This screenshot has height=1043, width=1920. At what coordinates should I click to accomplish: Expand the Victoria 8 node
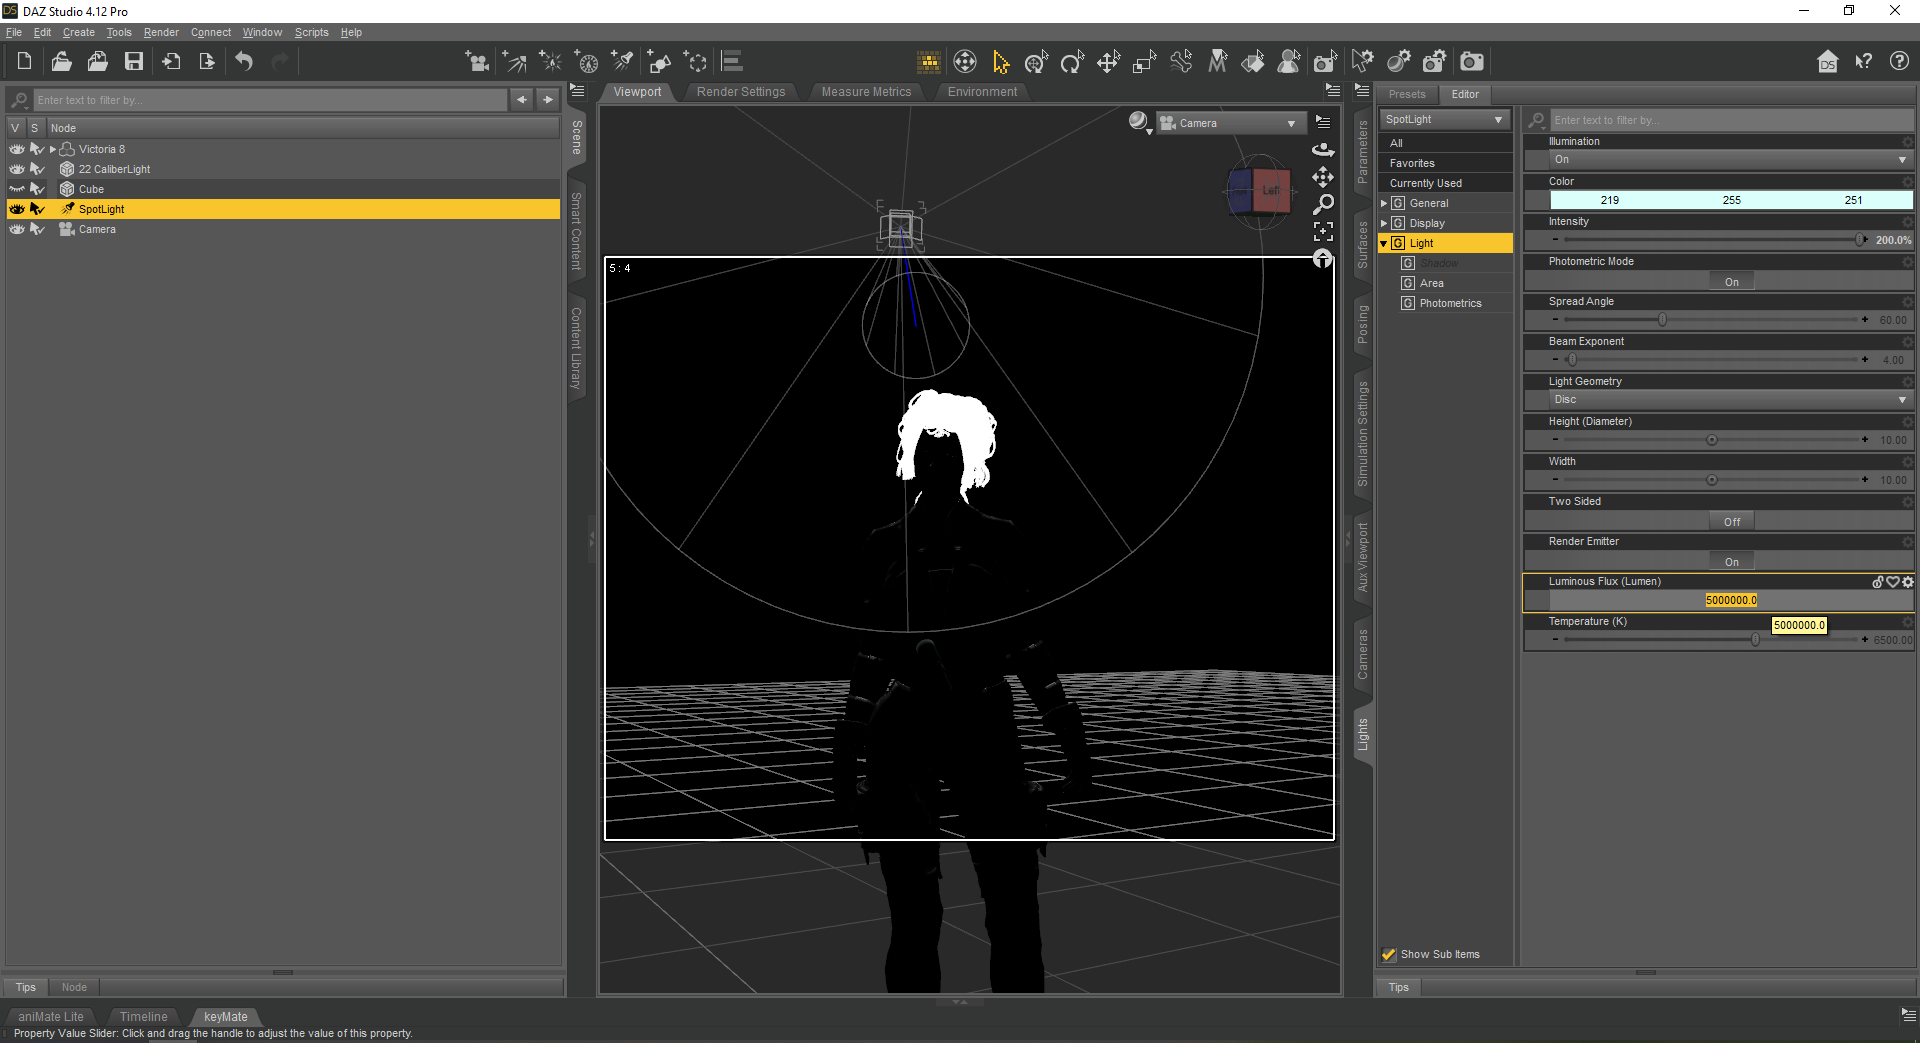[x=53, y=149]
